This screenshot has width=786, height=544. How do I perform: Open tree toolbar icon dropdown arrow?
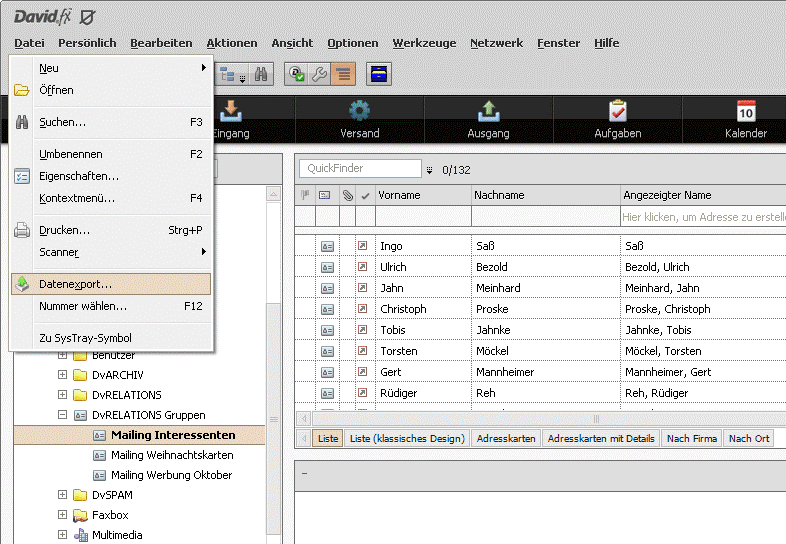[242, 78]
